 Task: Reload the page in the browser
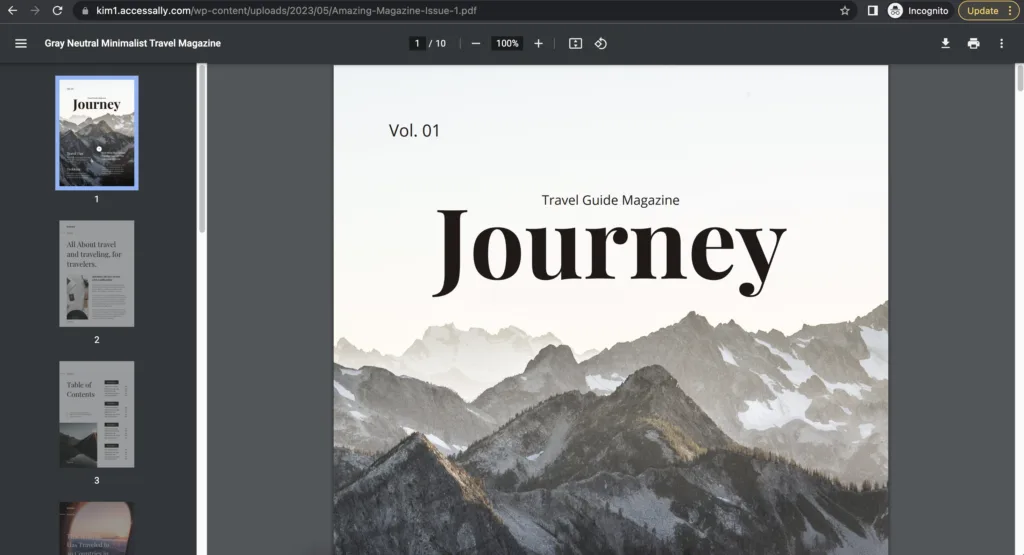(x=57, y=11)
